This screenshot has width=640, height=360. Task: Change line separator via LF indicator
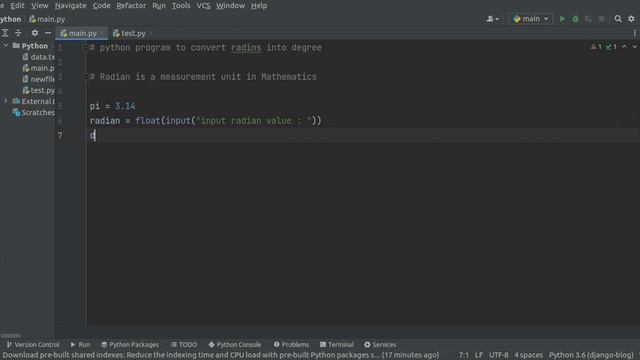tap(479, 355)
